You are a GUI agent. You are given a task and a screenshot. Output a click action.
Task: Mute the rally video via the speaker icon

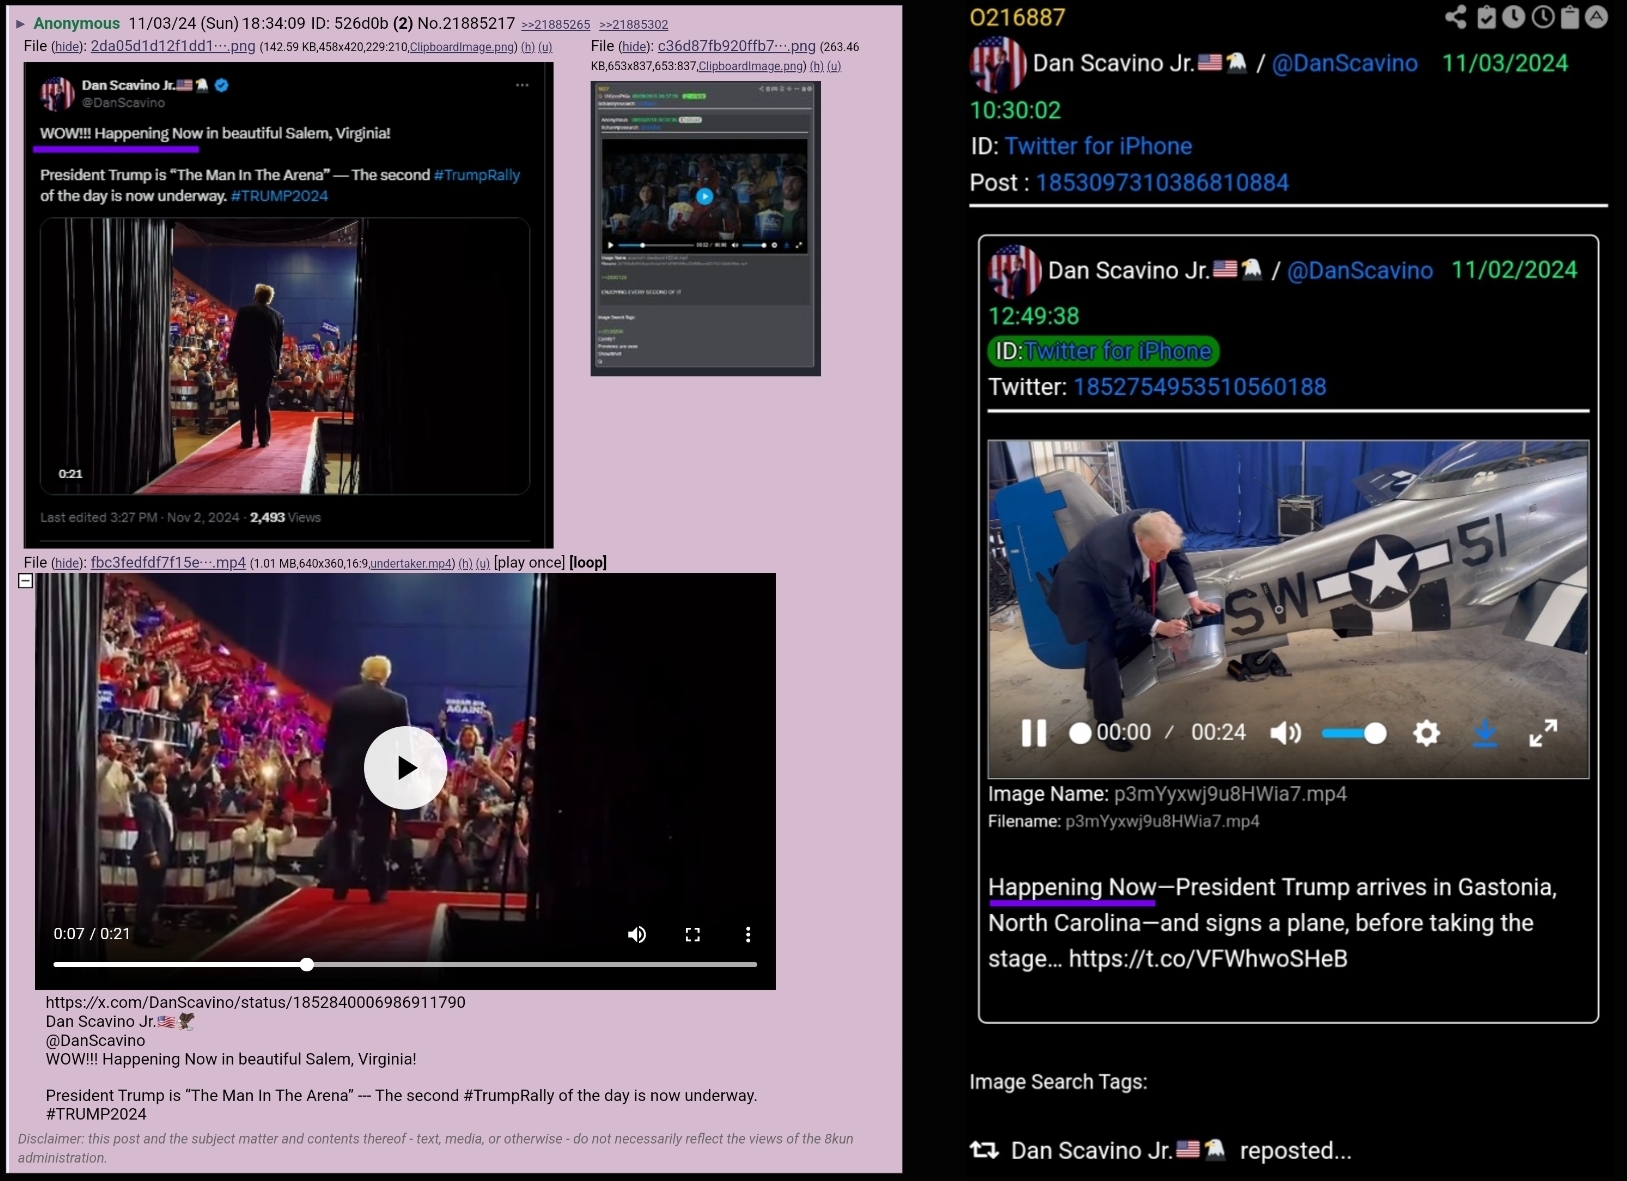(637, 934)
